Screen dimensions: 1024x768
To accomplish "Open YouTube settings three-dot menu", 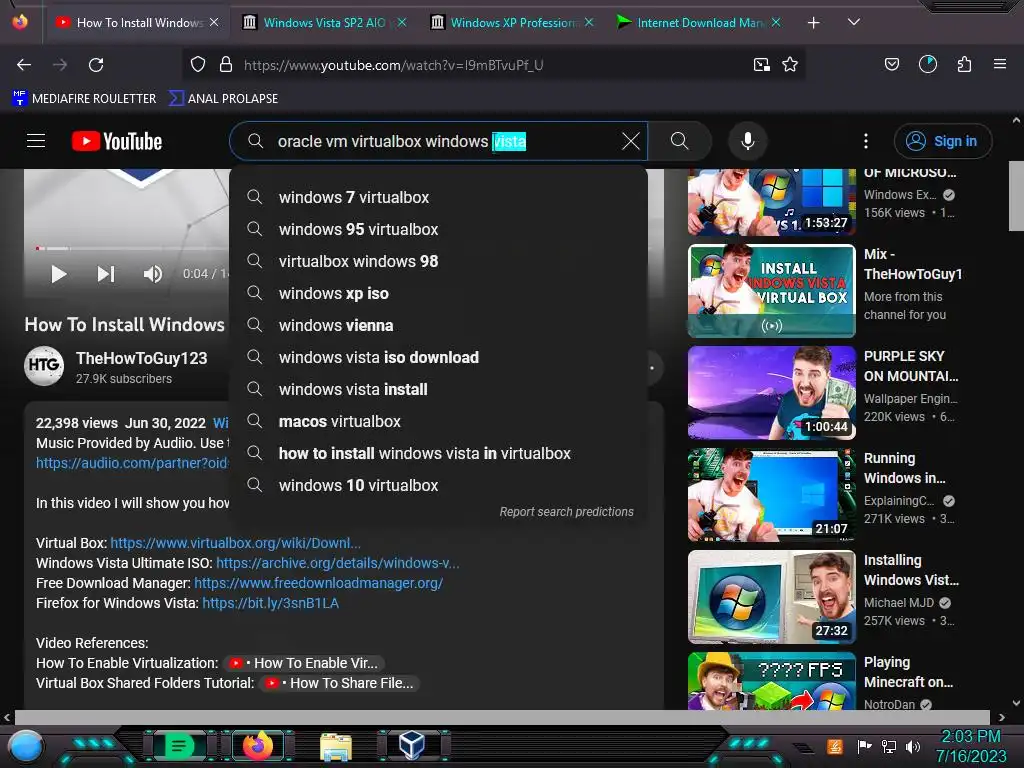I will click(866, 141).
